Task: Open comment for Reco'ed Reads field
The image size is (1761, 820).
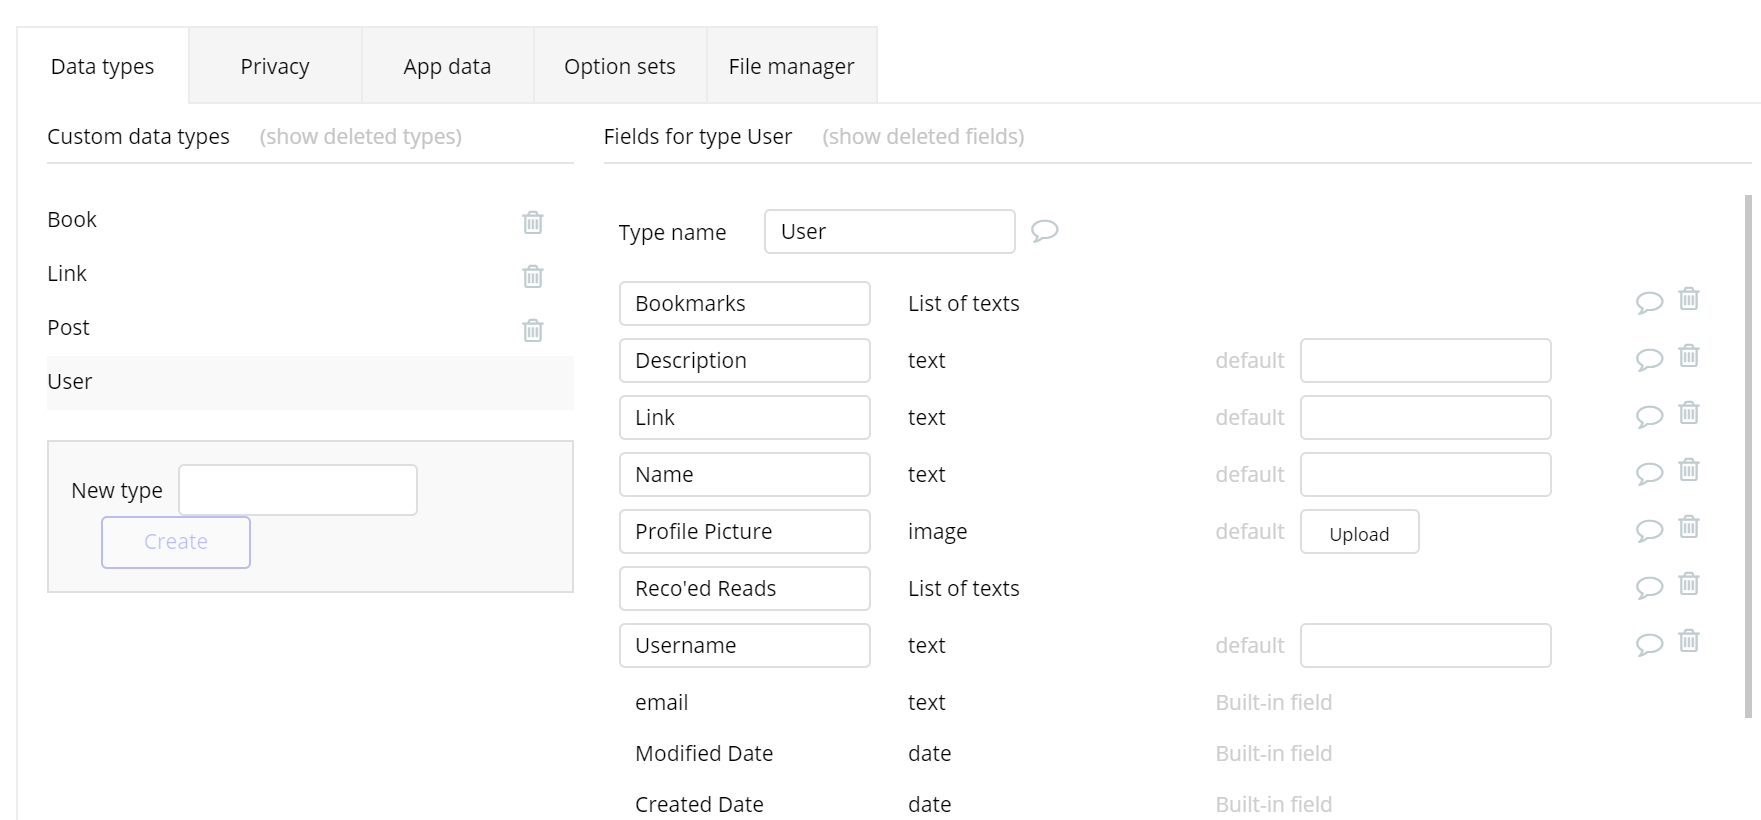Action: (1649, 587)
